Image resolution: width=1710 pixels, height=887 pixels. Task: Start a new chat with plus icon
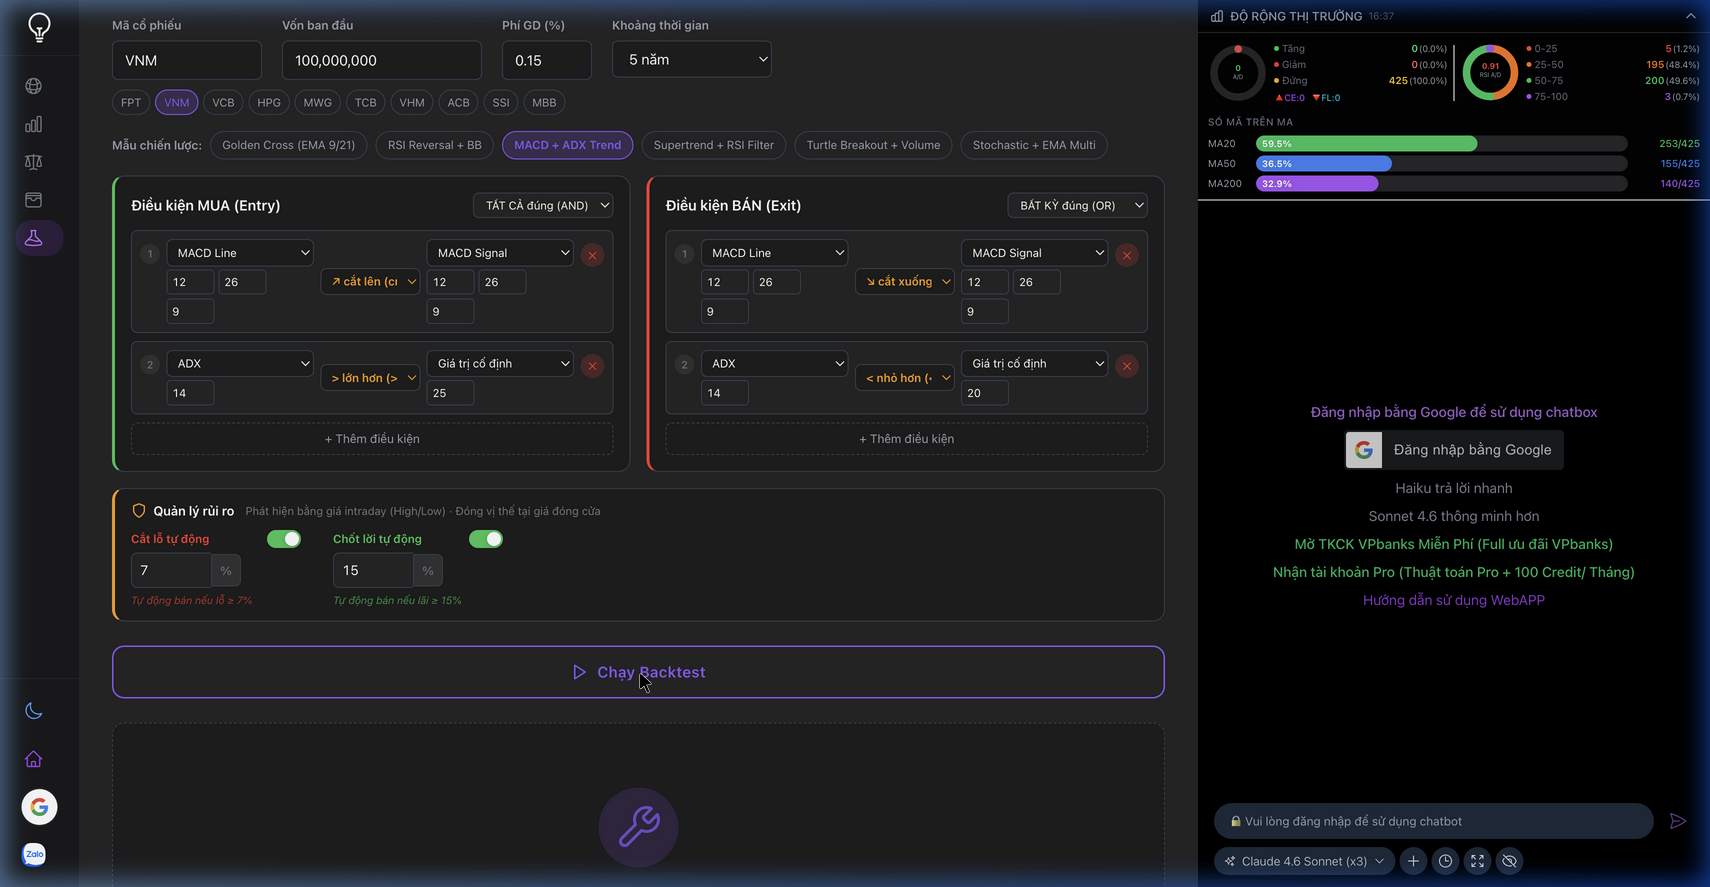pyautogui.click(x=1413, y=861)
